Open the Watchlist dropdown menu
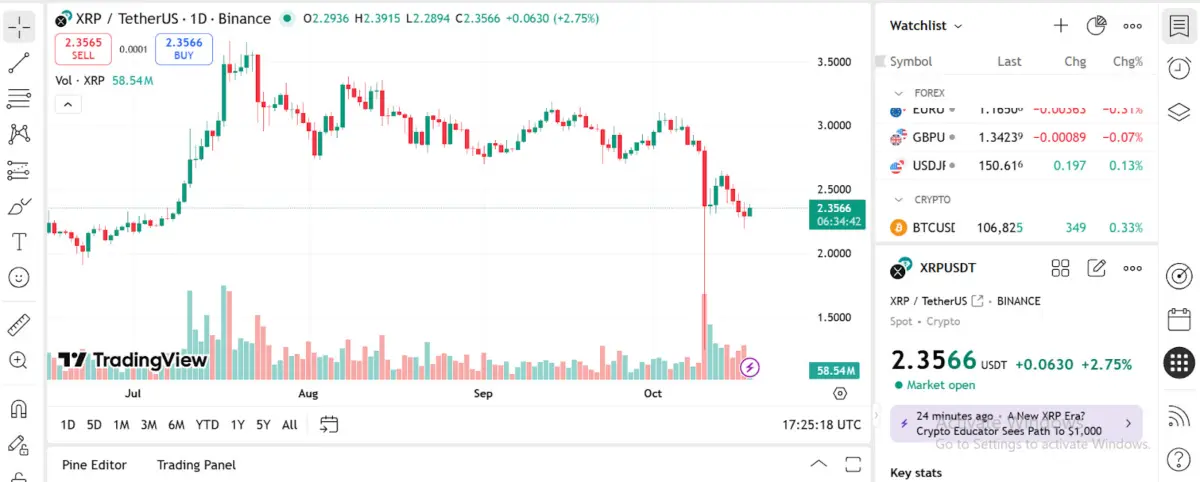Image resolution: width=1200 pixels, height=482 pixels. point(926,26)
